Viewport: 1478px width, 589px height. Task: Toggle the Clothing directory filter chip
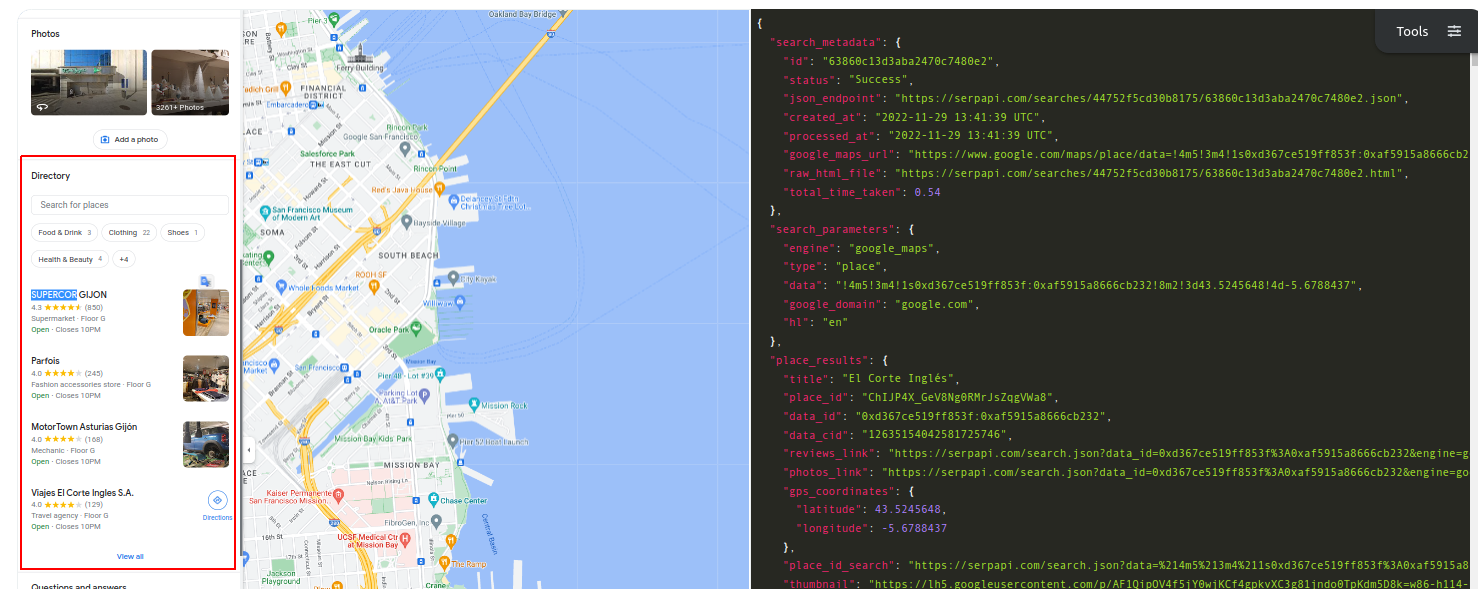coord(128,232)
